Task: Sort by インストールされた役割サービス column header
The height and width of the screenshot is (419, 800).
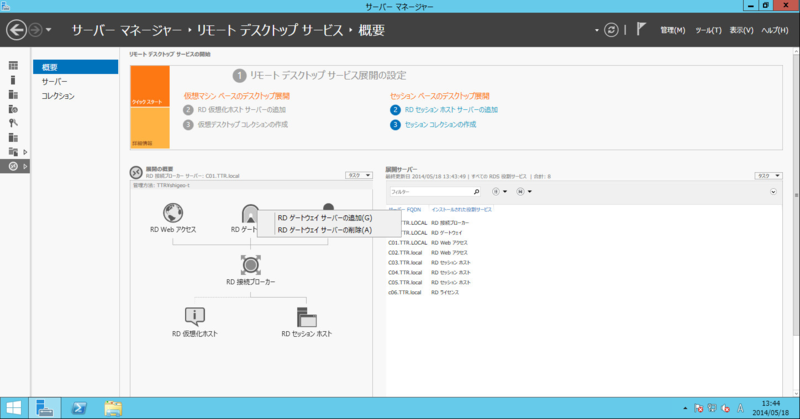Action: 462,209
